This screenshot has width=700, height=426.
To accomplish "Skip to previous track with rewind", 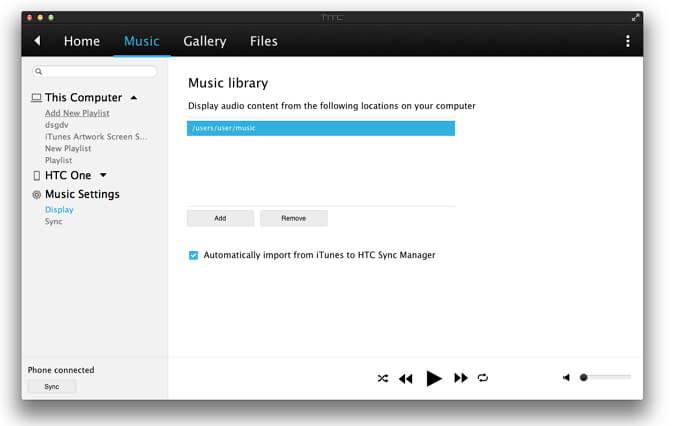I will [x=406, y=379].
